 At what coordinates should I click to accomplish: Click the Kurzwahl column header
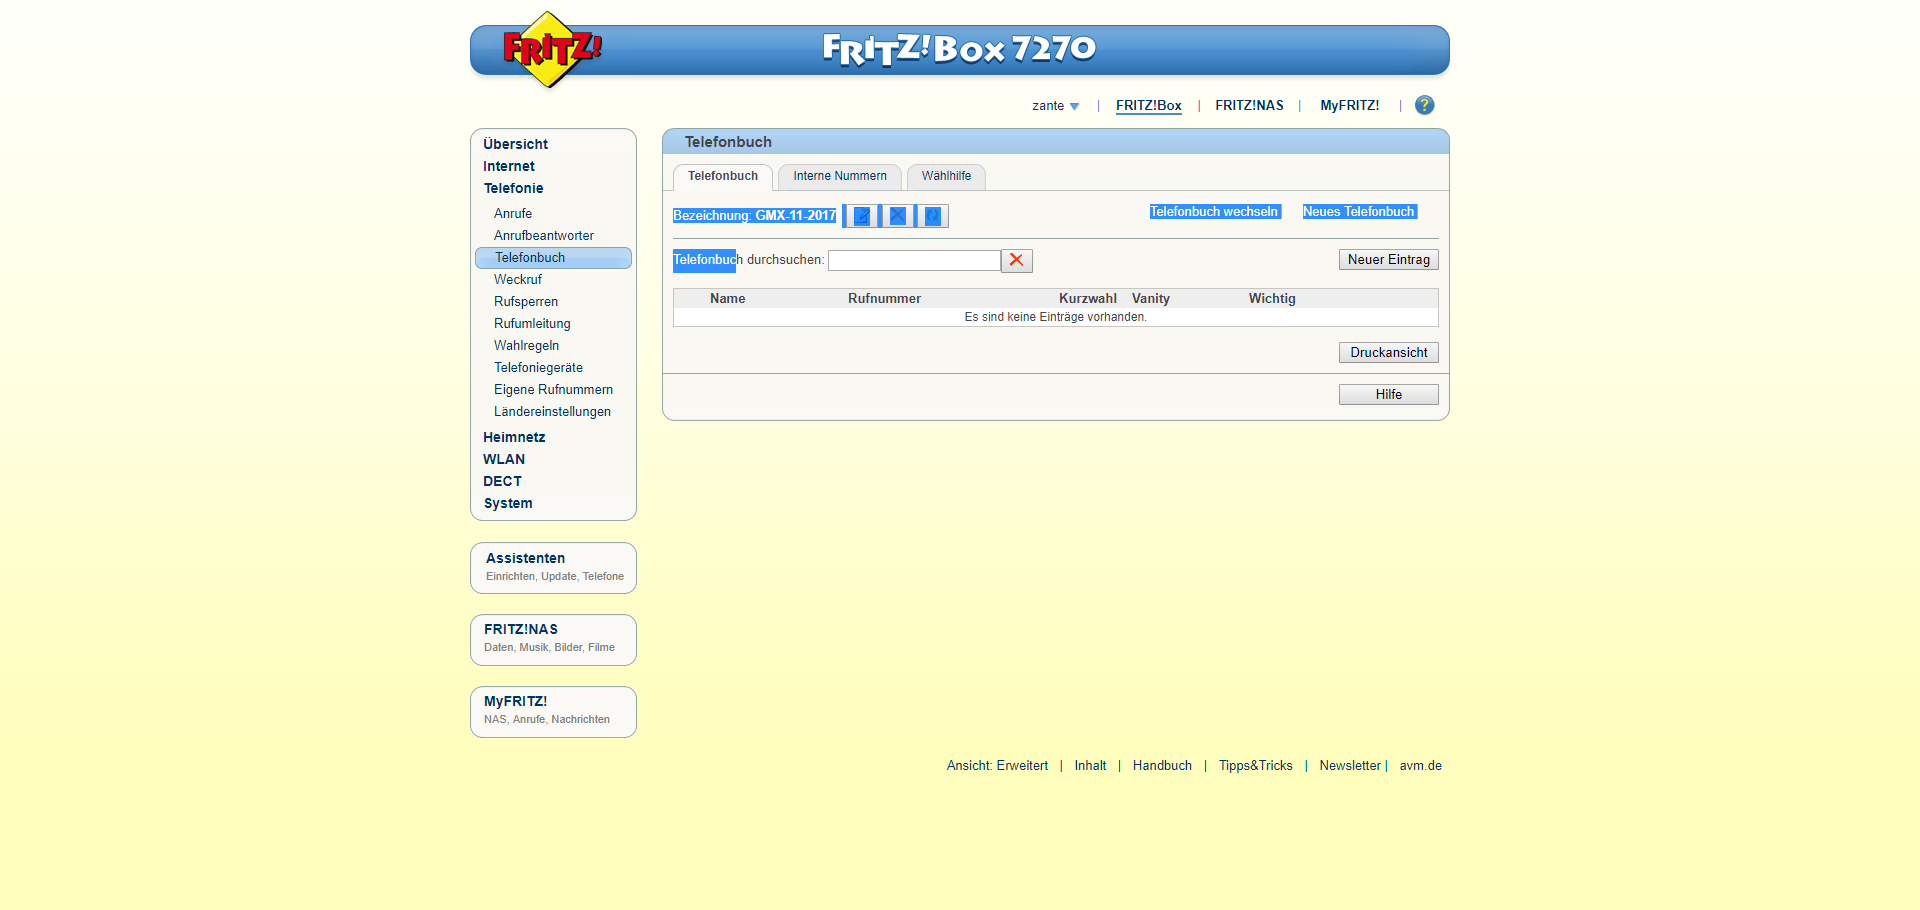[x=1088, y=299]
